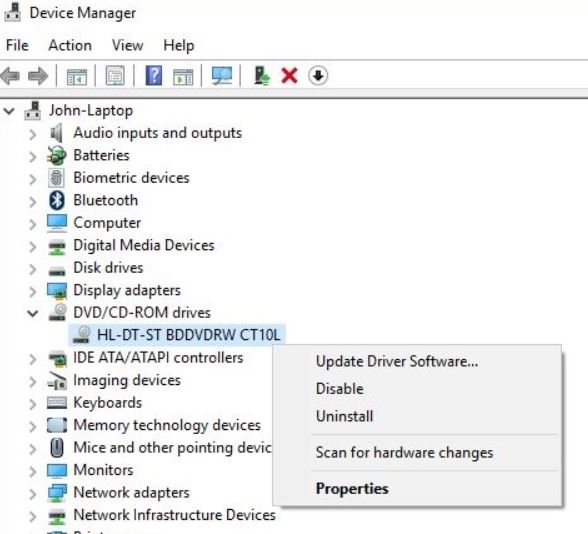The height and width of the screenshot is (534, 588).
Task: Click the red X uninstall toolbar icon
Action: pyautogui.click(x=290, y=75)
